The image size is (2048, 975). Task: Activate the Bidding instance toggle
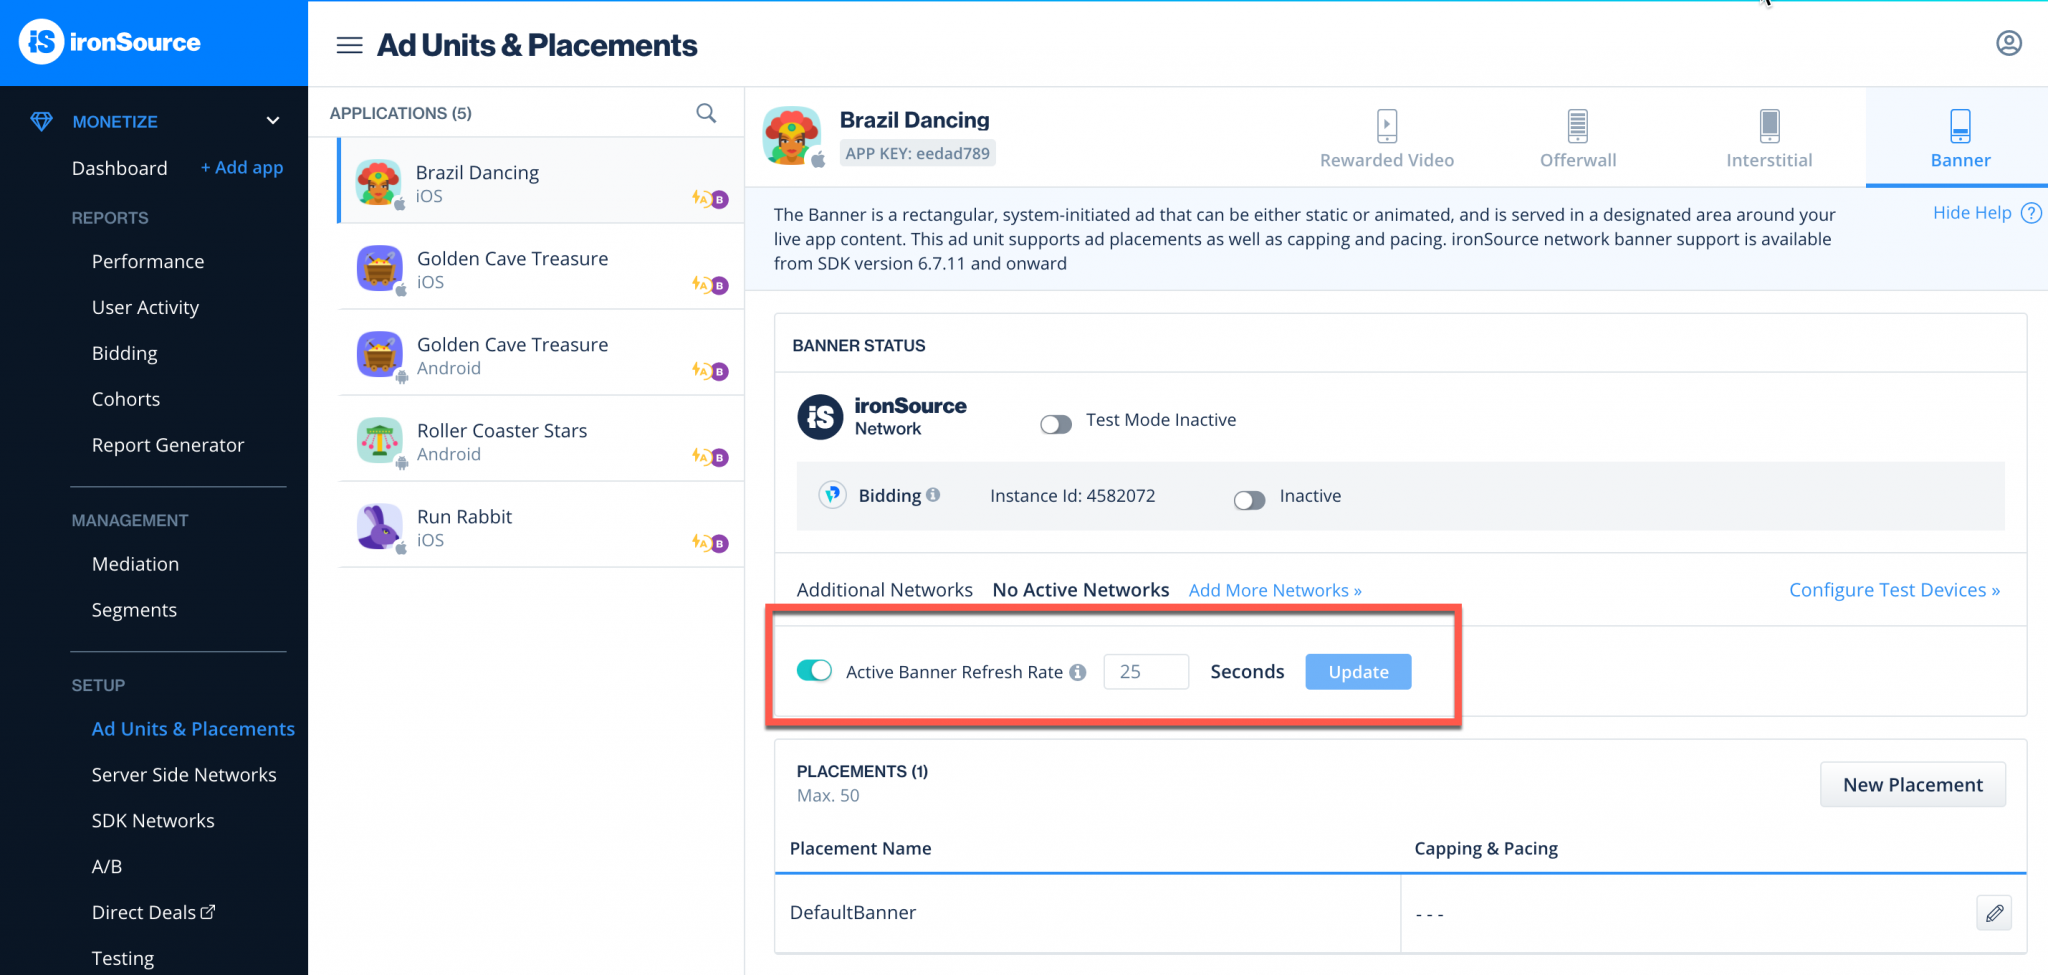pyautogui.click(x=1249, y=499)
